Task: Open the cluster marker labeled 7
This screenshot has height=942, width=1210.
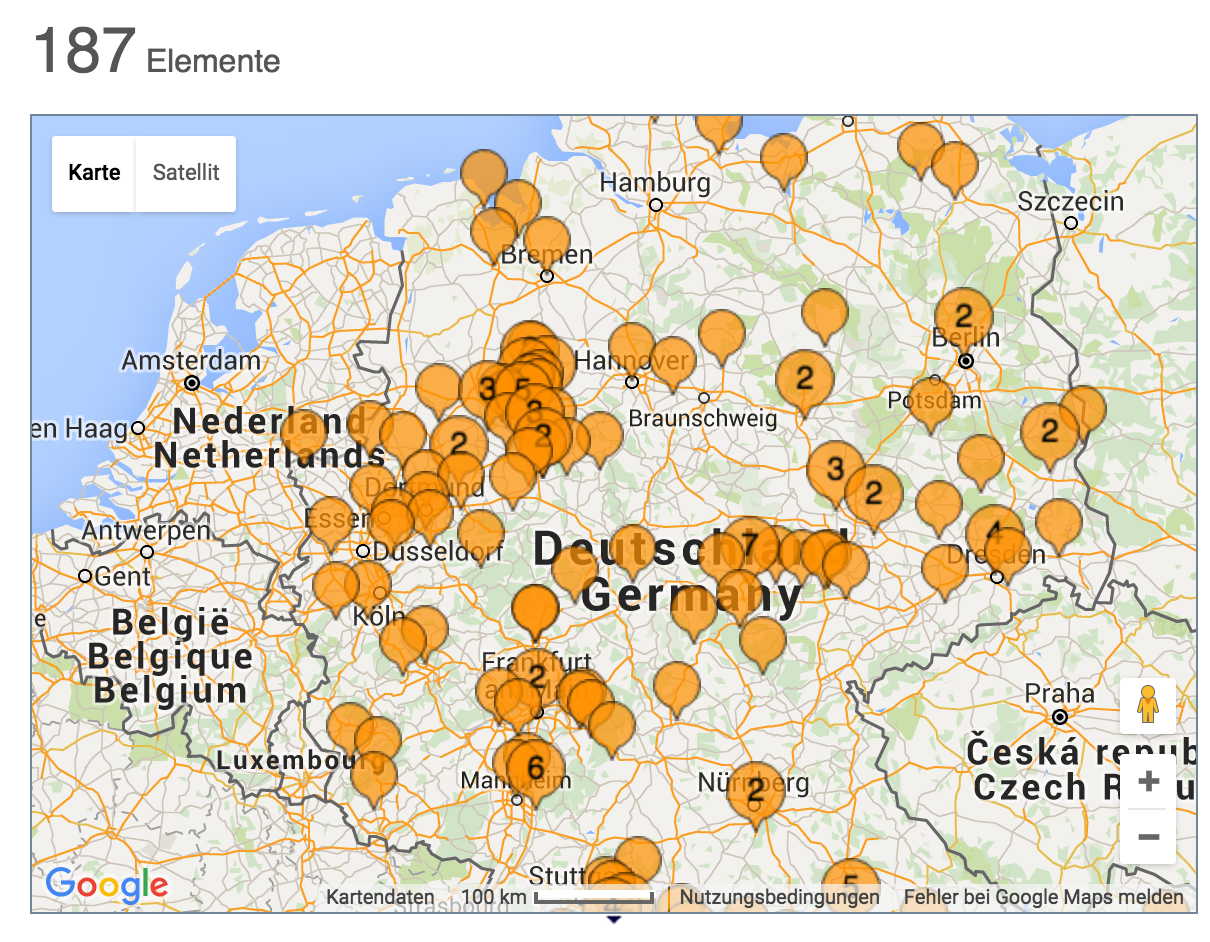Action: [x=749, y=544]
